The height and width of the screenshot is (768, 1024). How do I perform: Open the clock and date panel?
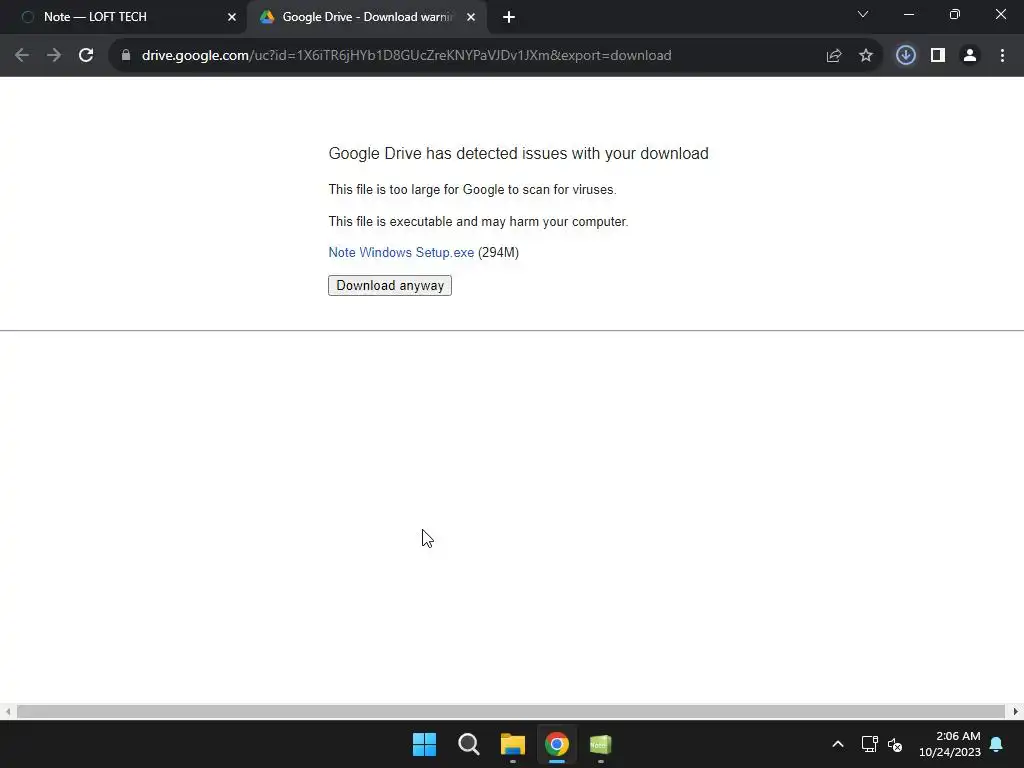(950, 744)
